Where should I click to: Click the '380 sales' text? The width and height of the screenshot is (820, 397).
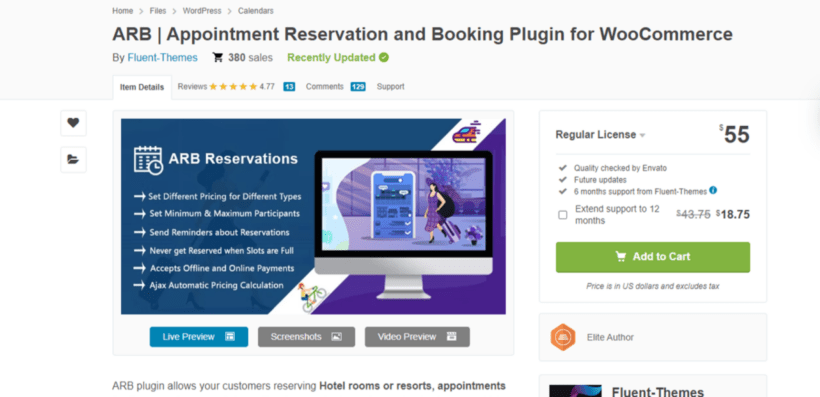pos(250,58)
